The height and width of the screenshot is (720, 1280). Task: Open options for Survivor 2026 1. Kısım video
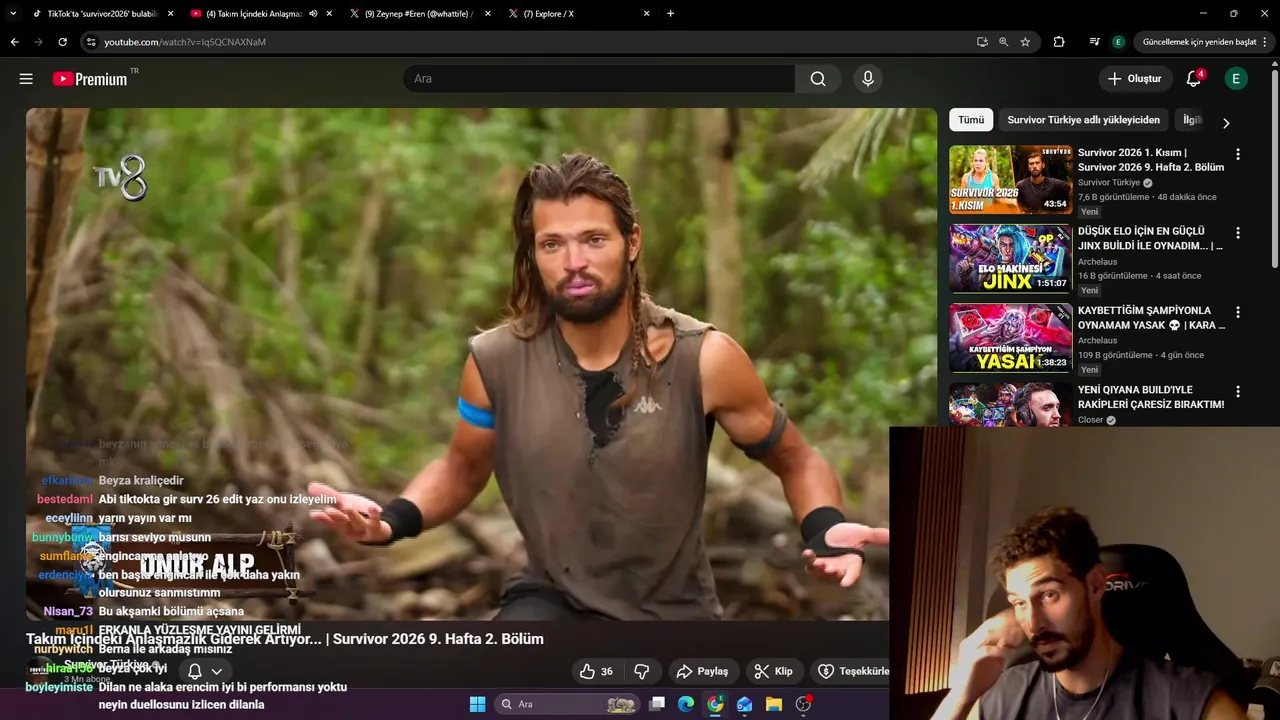pyautogui.click(x=1238, y=154)
